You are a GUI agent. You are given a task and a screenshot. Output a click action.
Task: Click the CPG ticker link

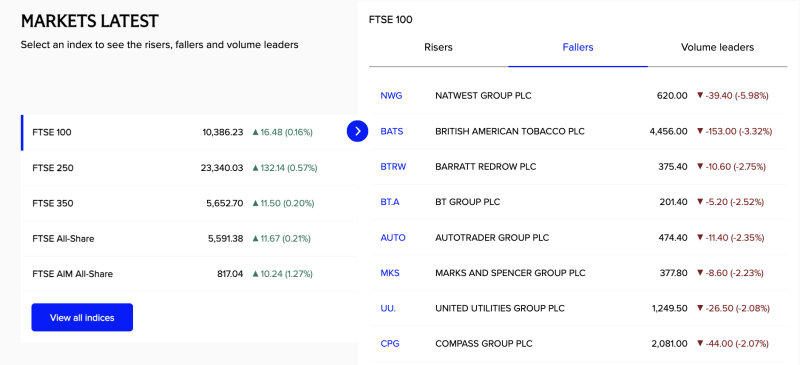pos(390,344)
